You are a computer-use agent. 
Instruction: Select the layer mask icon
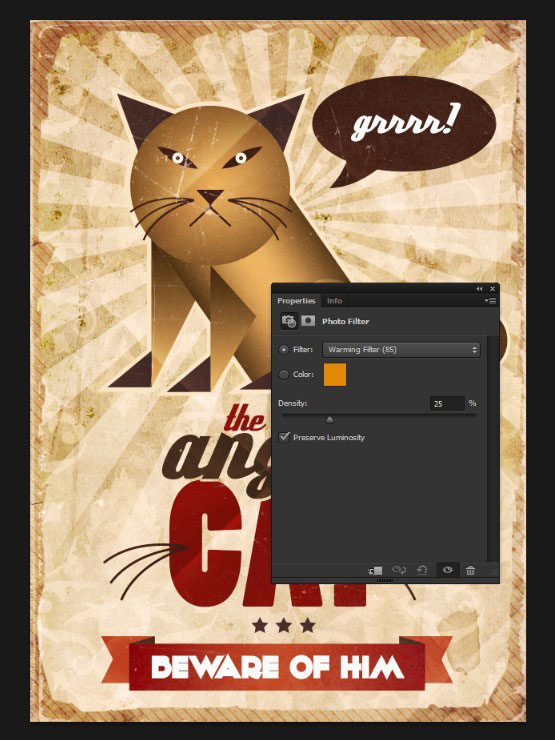pos(308,321)
